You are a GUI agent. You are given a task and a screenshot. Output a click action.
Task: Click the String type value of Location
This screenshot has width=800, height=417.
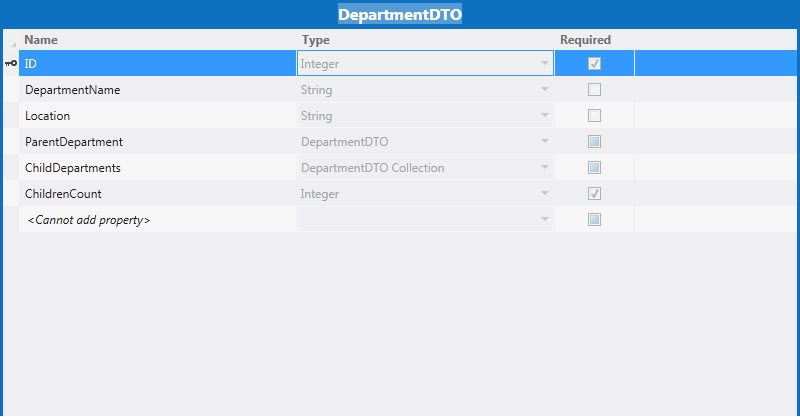tap(316, 116)
